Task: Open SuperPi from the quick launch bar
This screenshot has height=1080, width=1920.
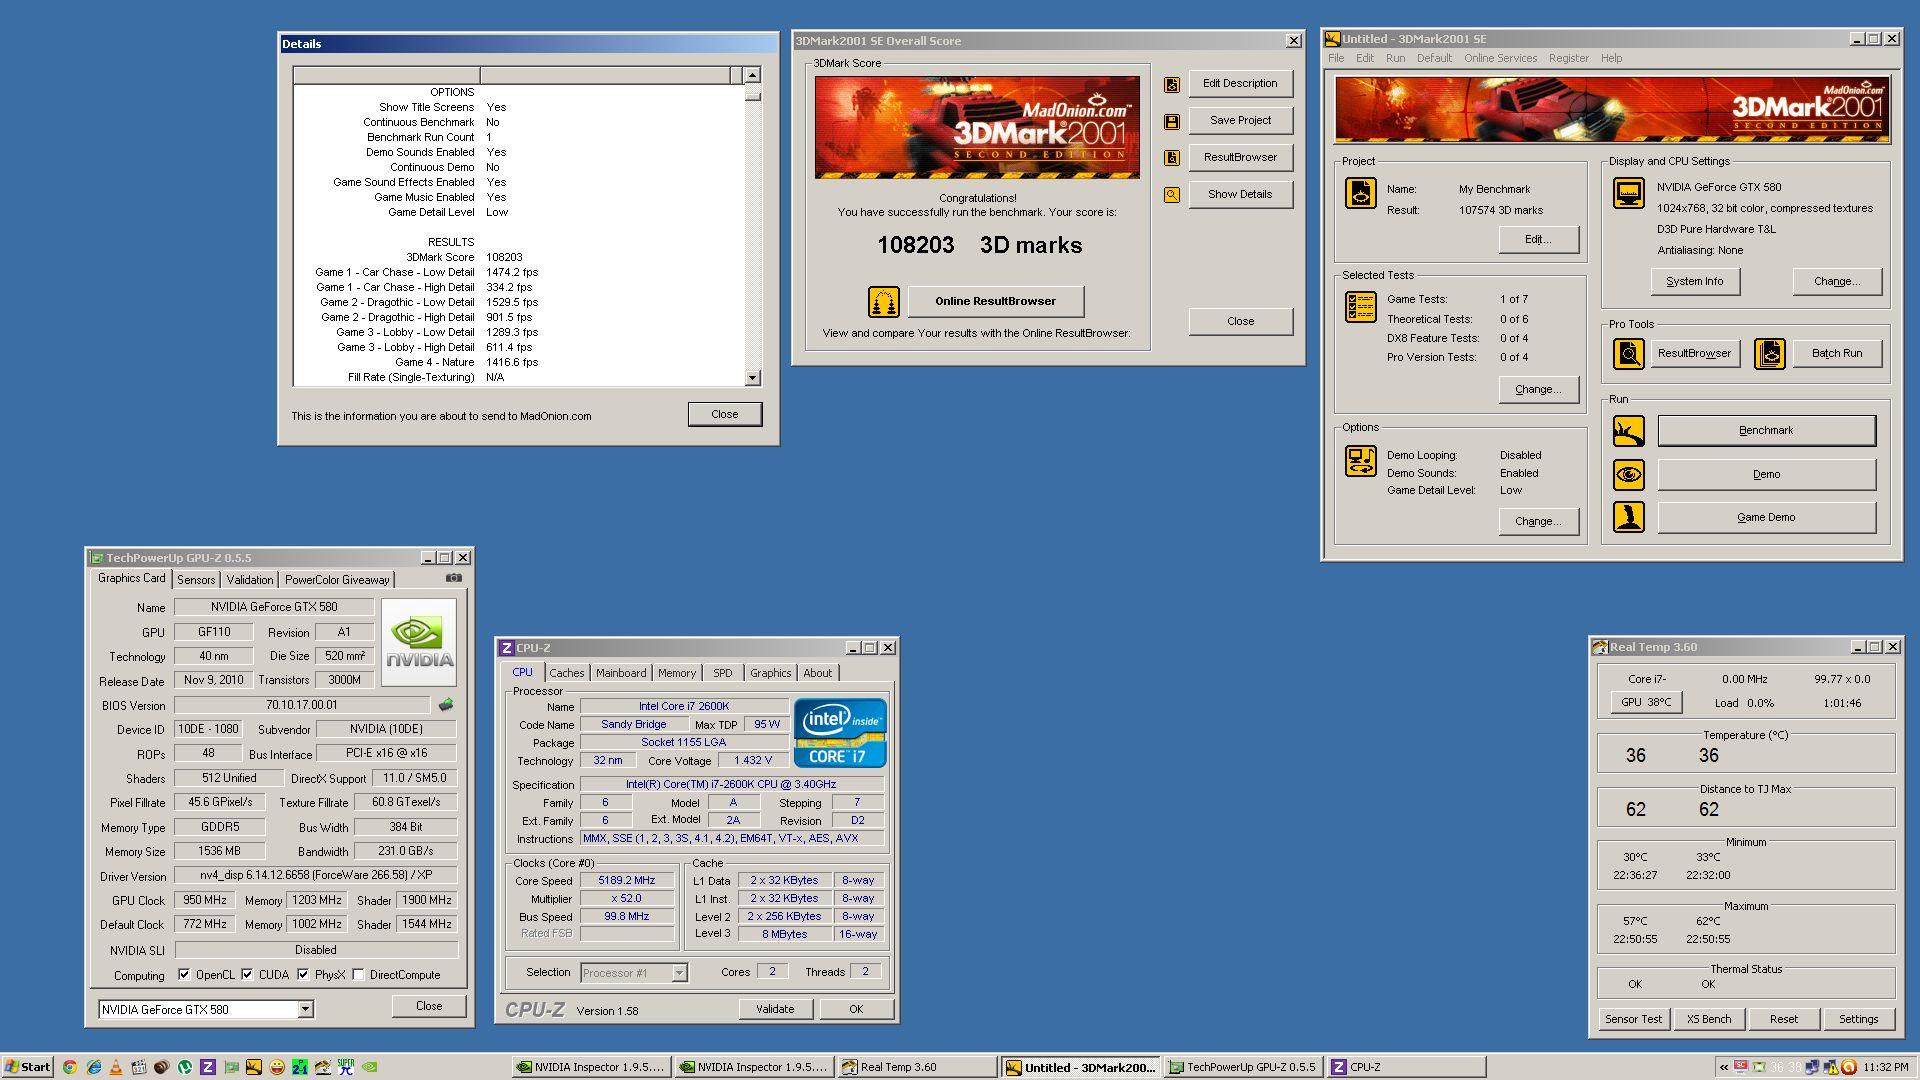Action: tap(346, 1067)
